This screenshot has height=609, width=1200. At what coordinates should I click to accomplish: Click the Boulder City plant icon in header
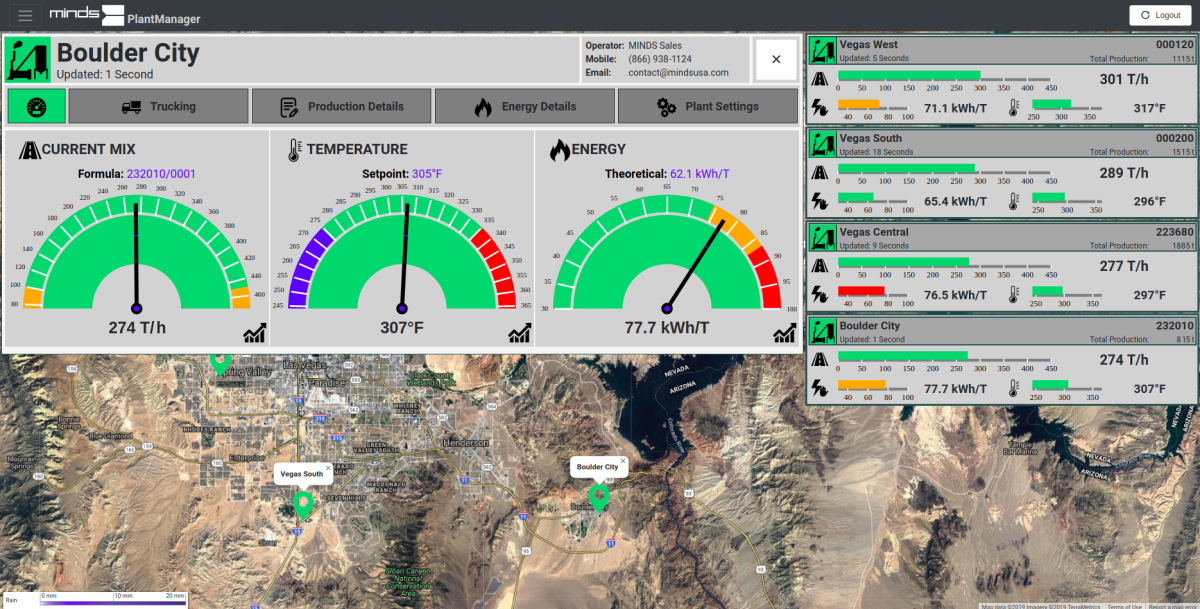[x=28, y=60]
